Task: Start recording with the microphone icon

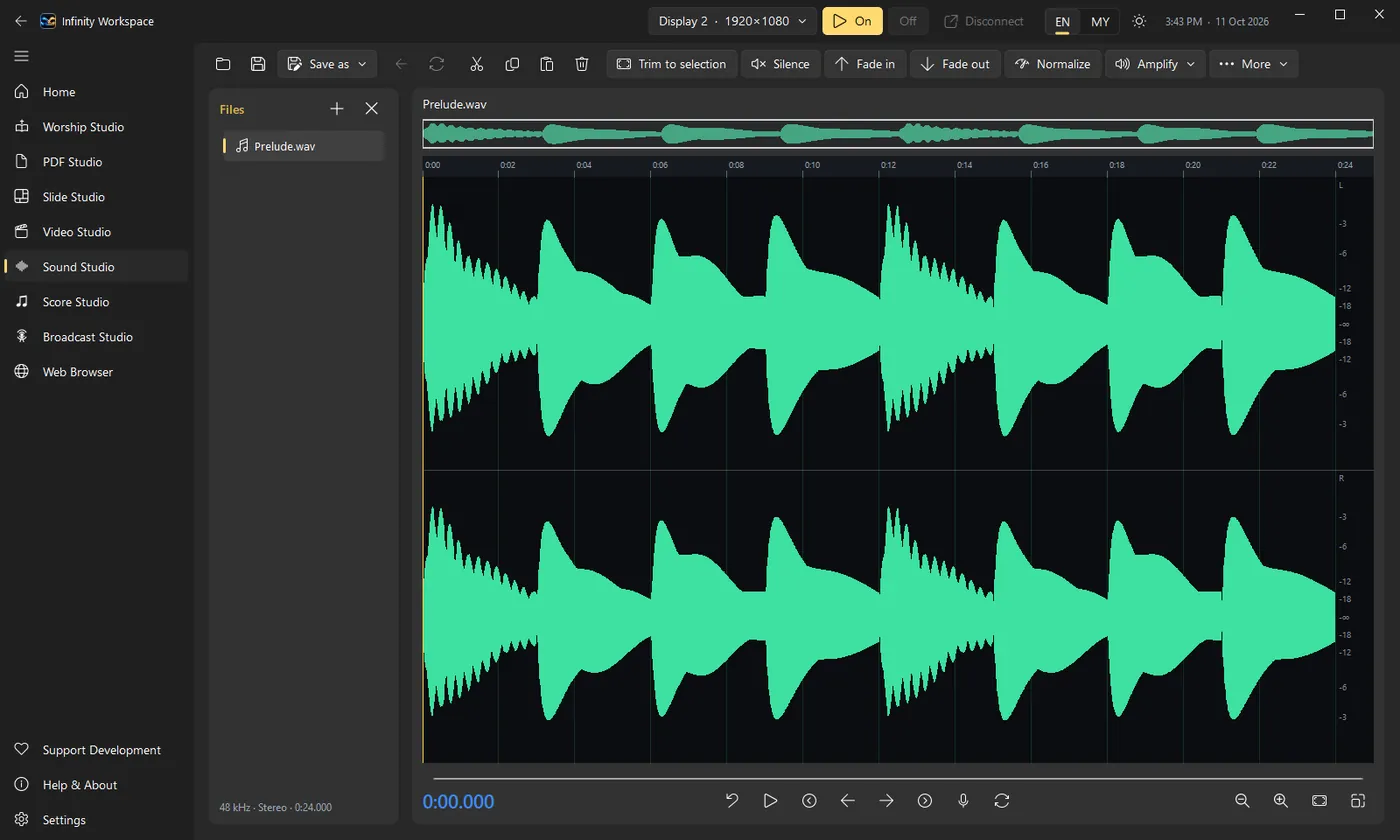Action: [x=963, y=800]
